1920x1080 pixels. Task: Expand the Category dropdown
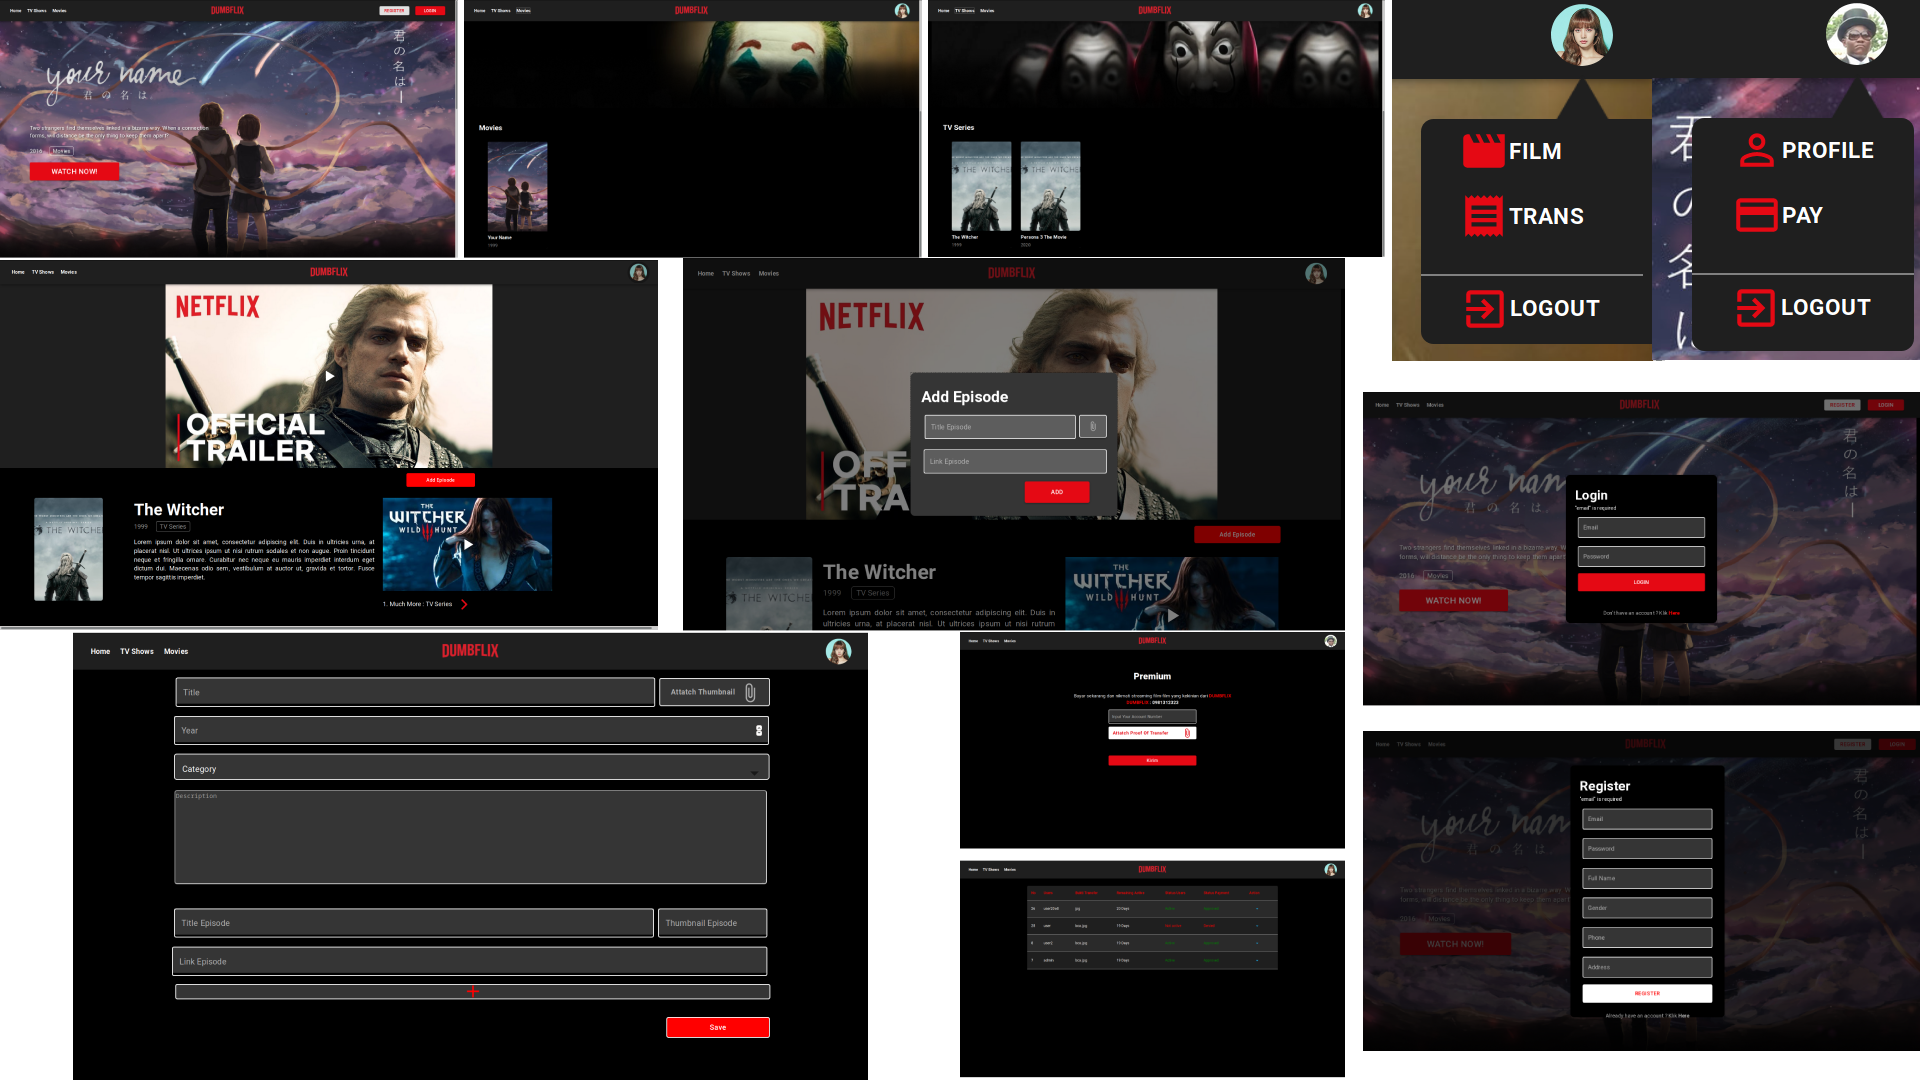(x=754, y=770)
